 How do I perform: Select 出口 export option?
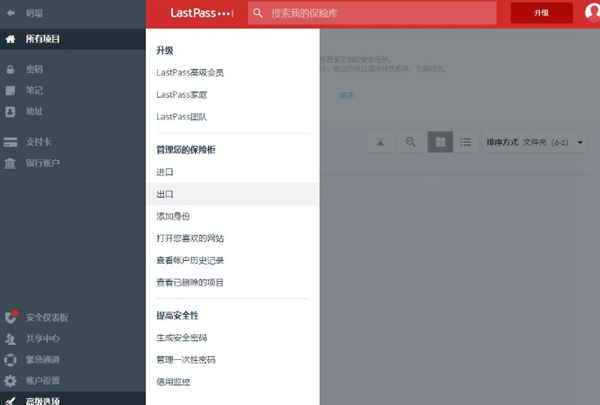click(232, 194)
